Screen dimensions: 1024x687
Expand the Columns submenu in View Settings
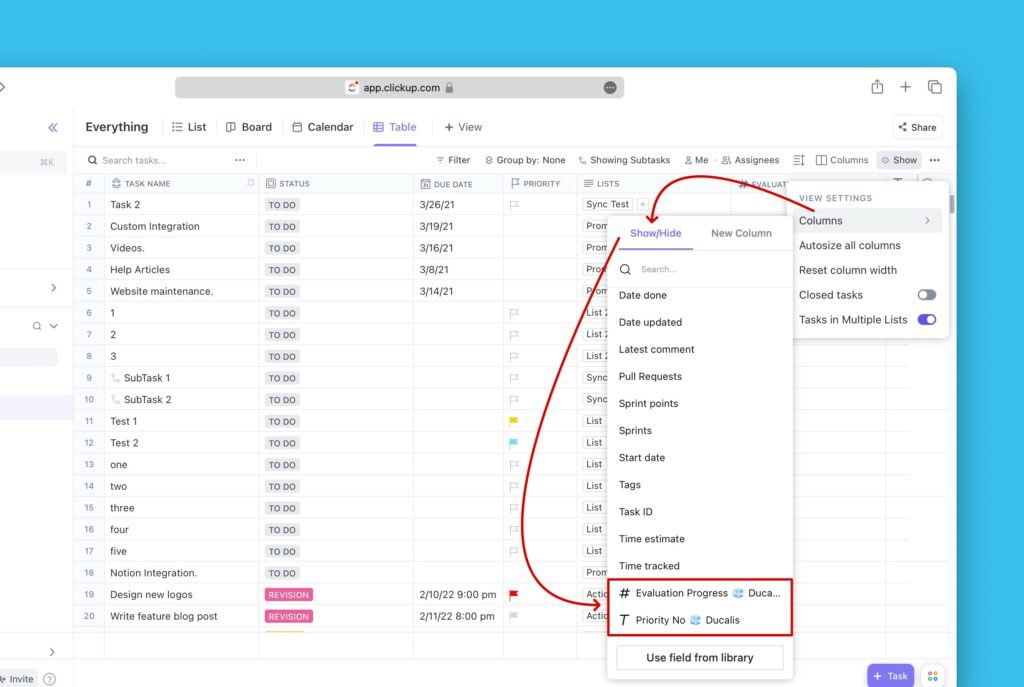[866, 221]
